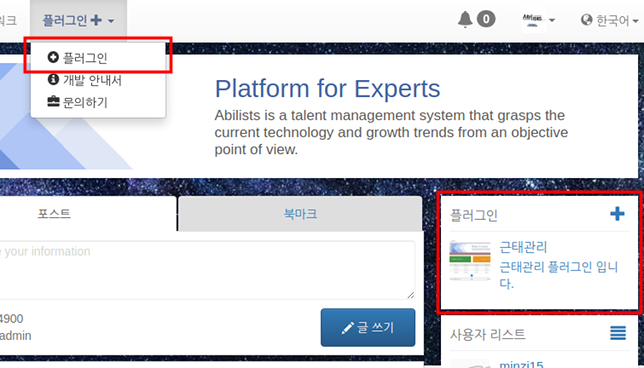
Task: Click into the post information textarea
Action: (207, 270)
